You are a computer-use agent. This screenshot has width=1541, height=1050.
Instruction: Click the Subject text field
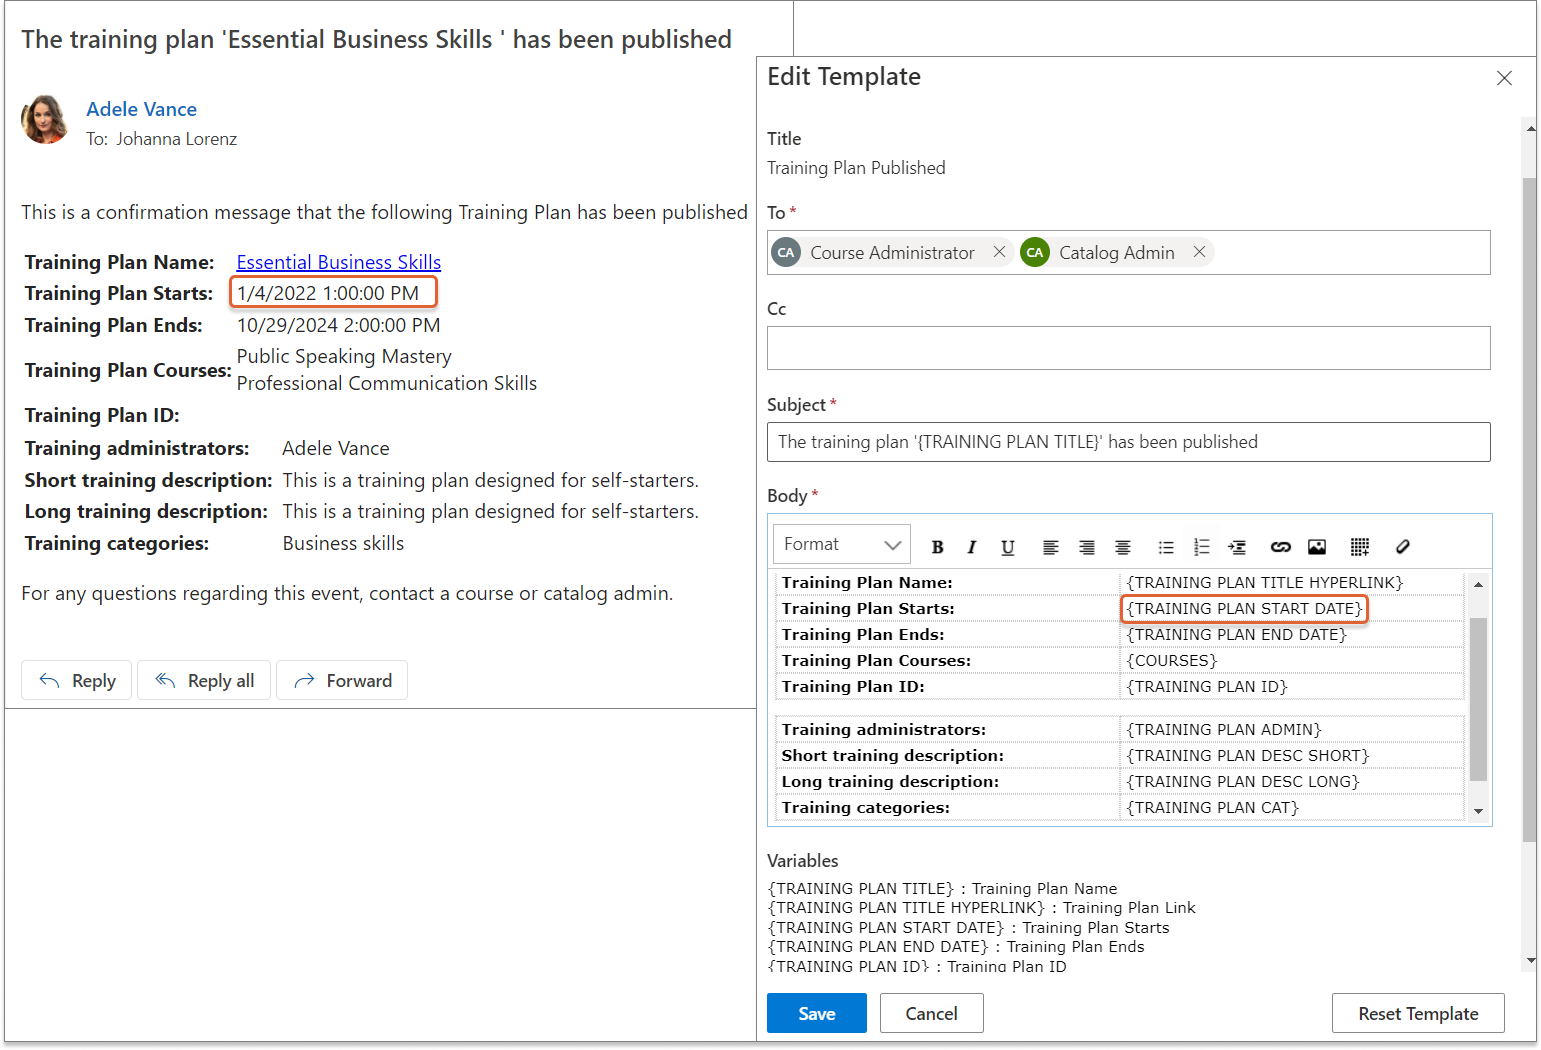click(x=1128, y=442)
